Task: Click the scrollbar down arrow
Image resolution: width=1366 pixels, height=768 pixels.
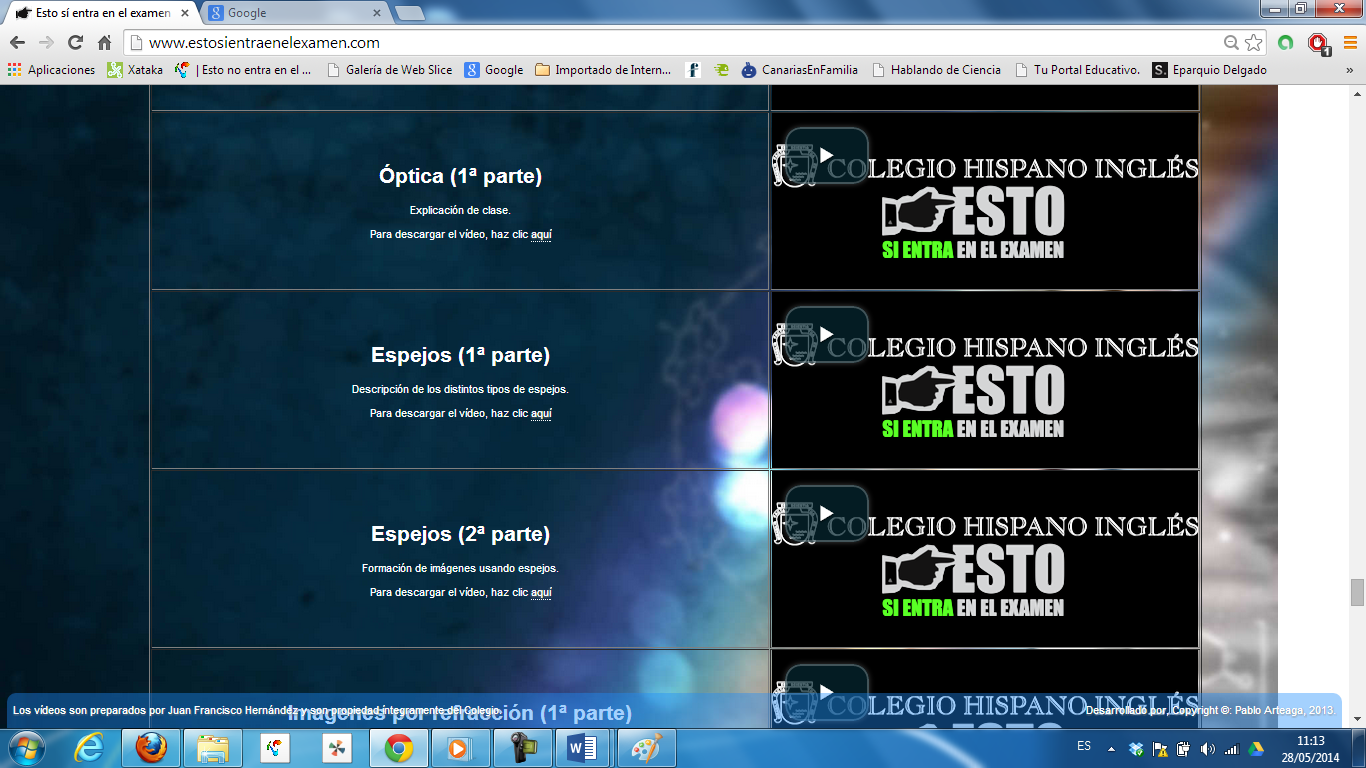Action: pos(1357,719)
